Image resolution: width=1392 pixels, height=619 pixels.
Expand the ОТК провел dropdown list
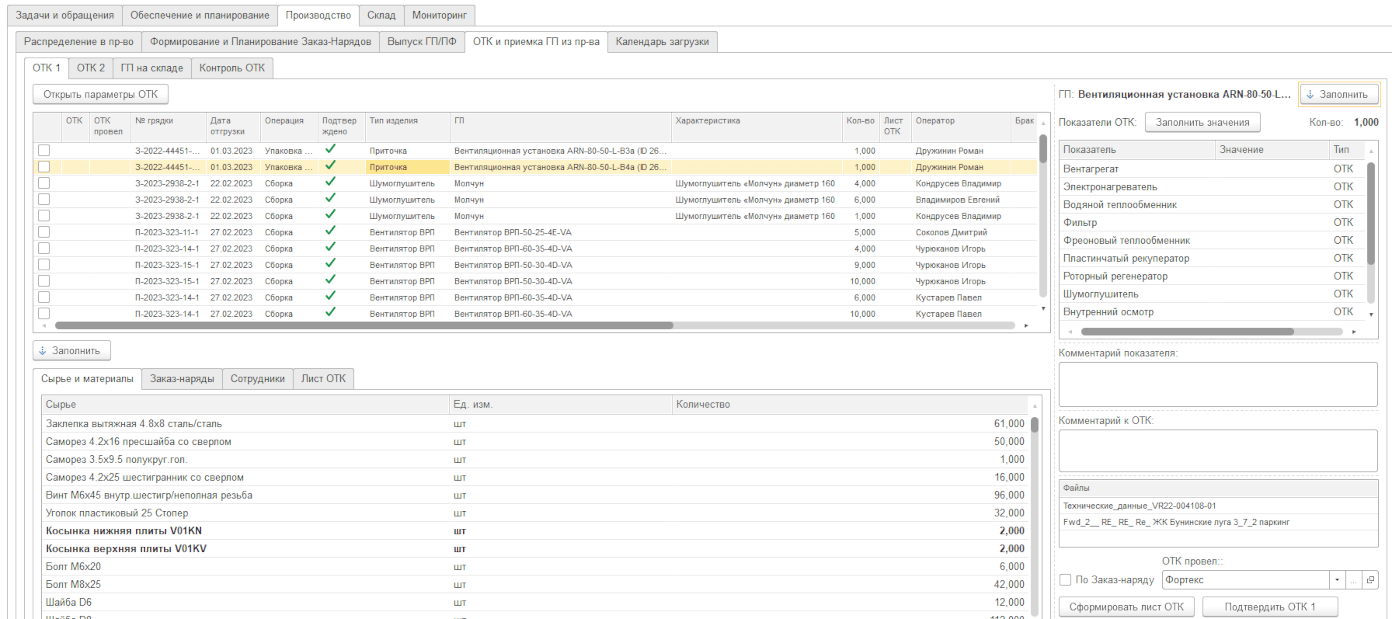coord(1337,580)
